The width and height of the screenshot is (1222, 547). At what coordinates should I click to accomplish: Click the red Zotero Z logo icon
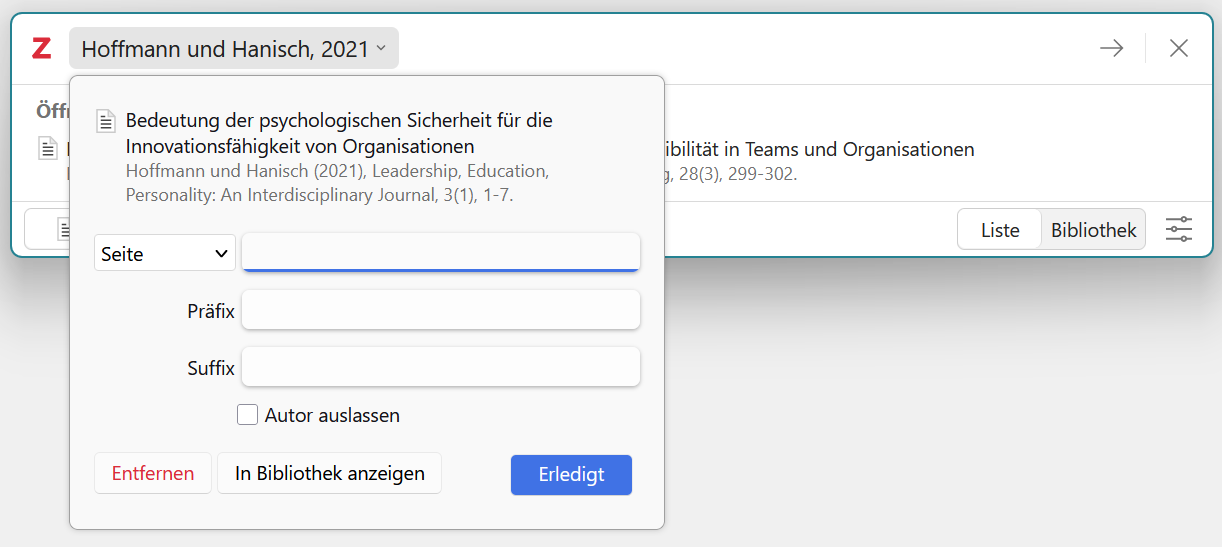(x=41, y=48)
